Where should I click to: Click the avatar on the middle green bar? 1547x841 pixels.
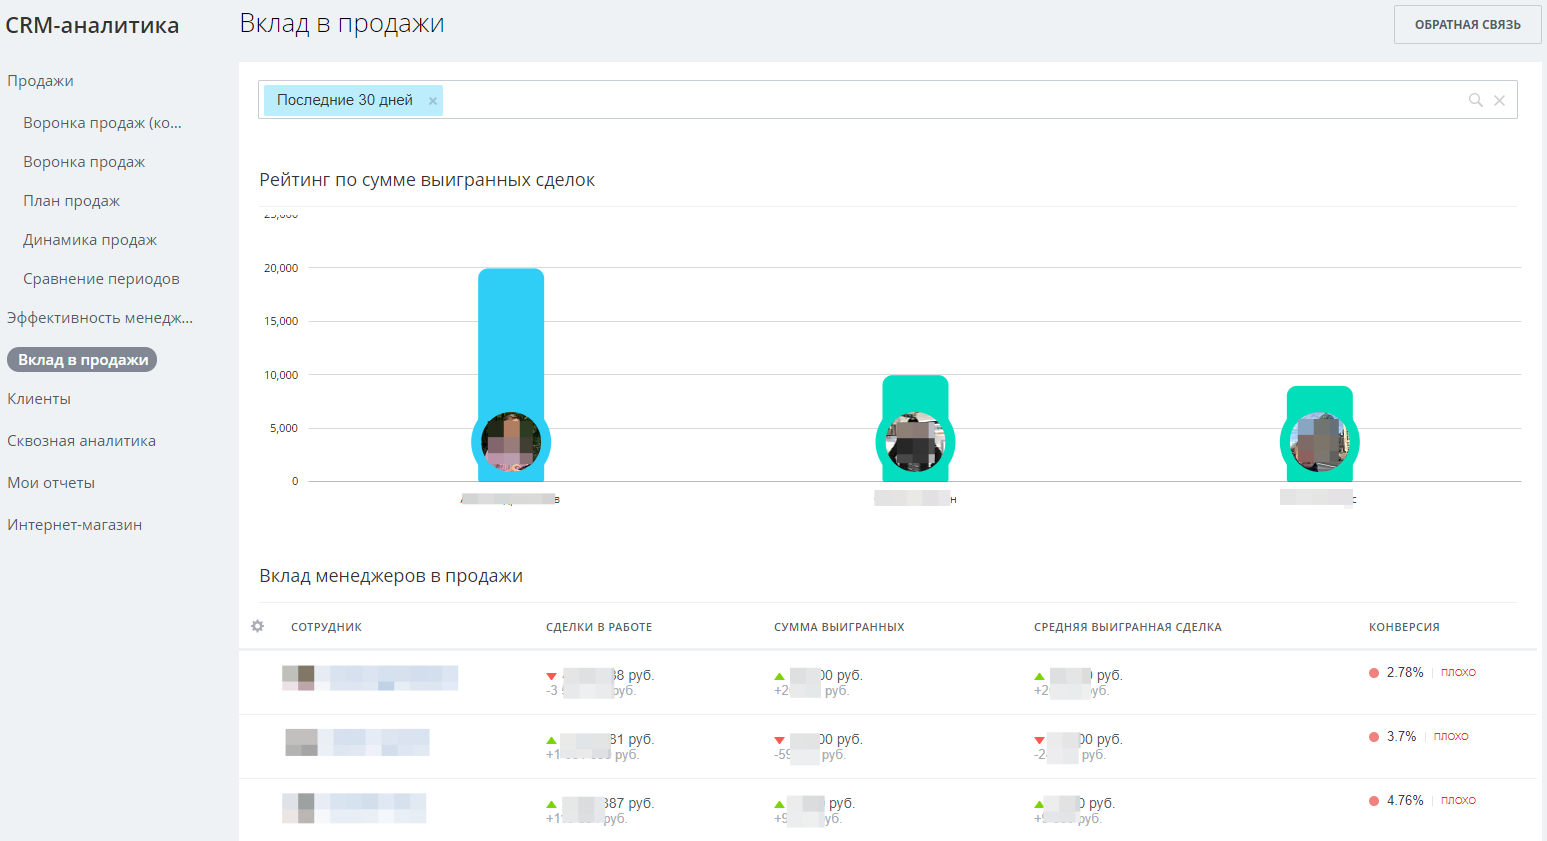[915, 442]
